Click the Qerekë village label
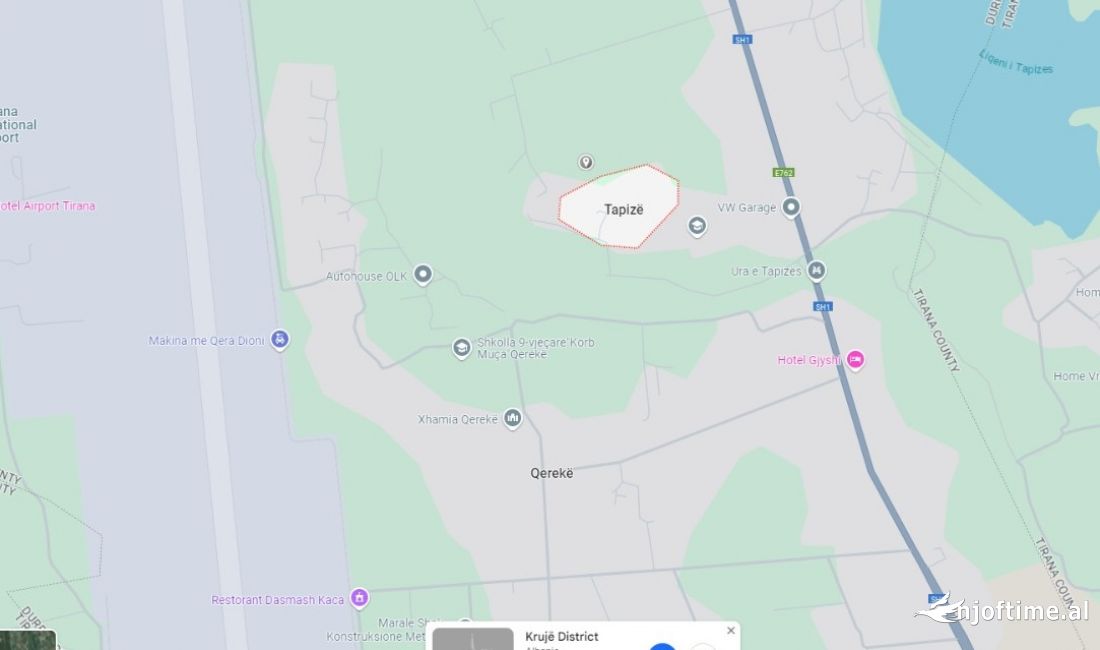 (551, 473)
